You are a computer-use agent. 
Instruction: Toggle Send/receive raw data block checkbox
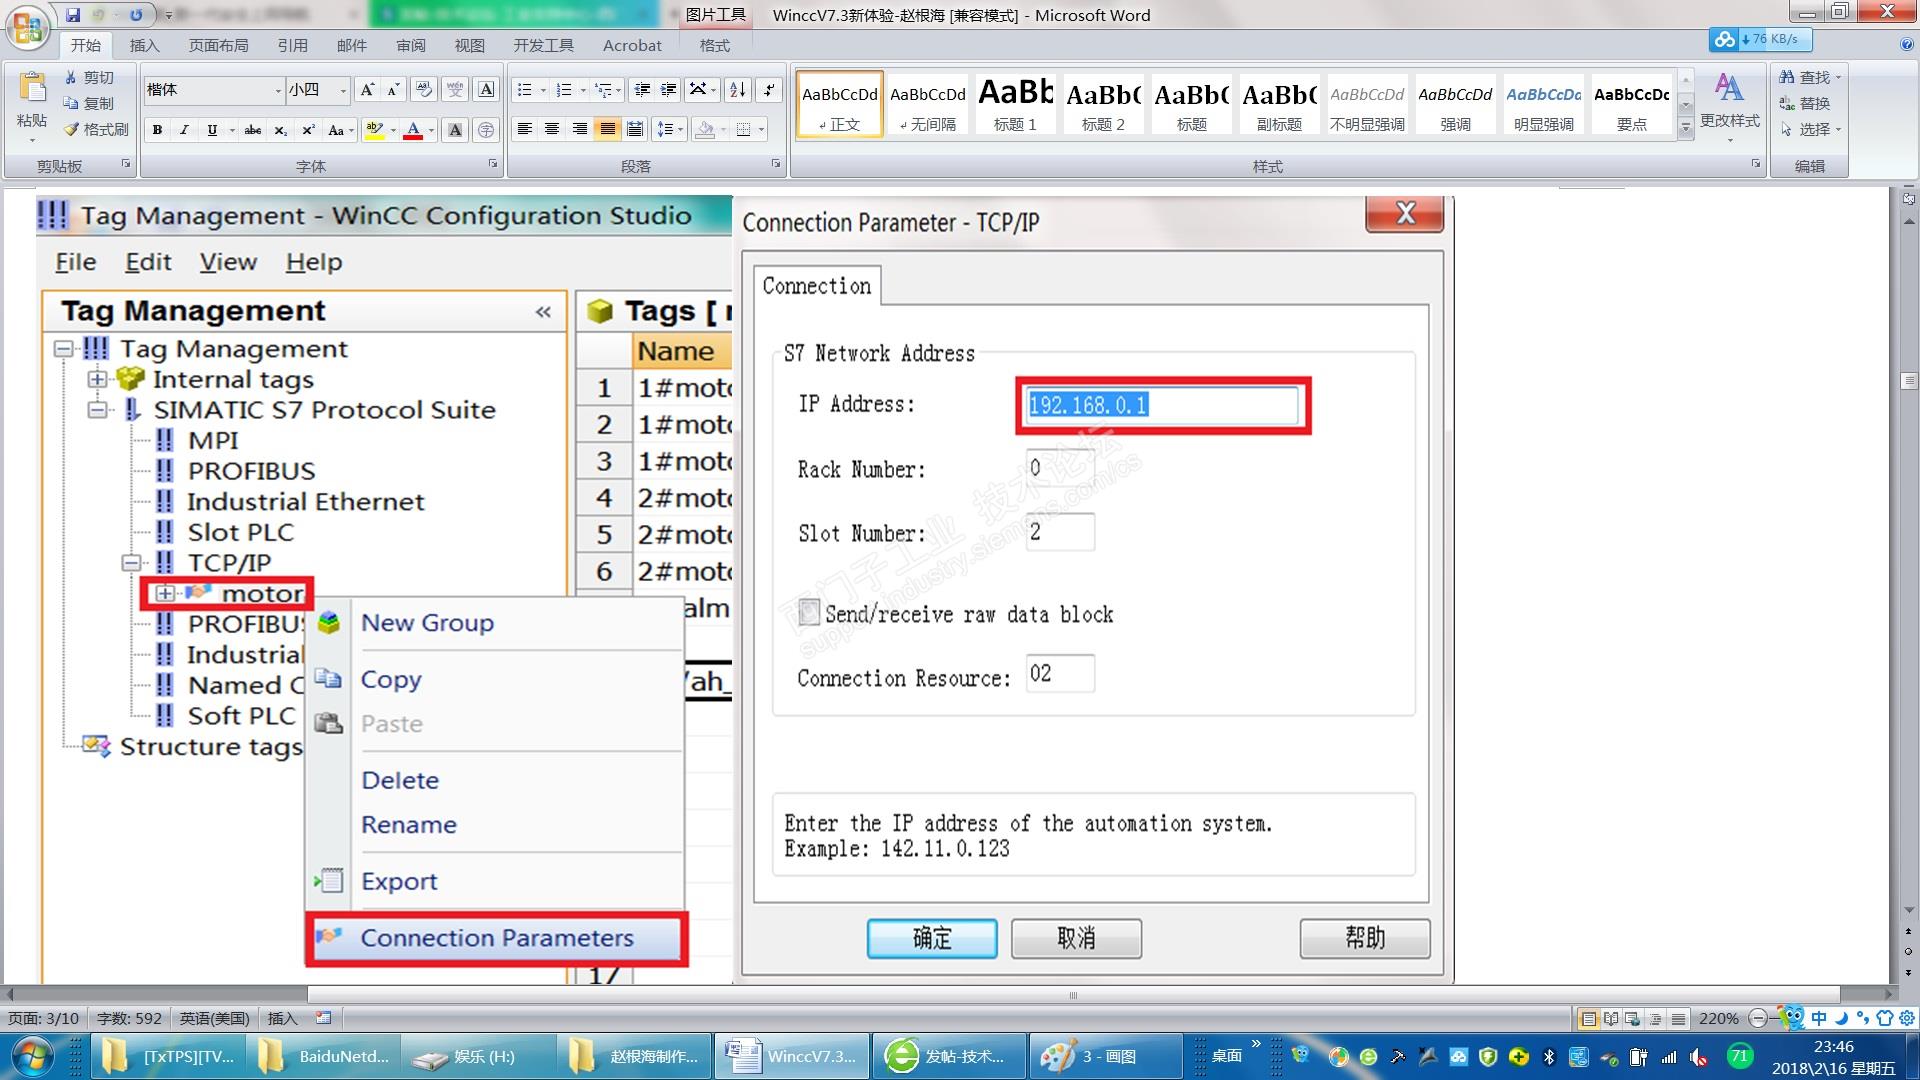809,613
